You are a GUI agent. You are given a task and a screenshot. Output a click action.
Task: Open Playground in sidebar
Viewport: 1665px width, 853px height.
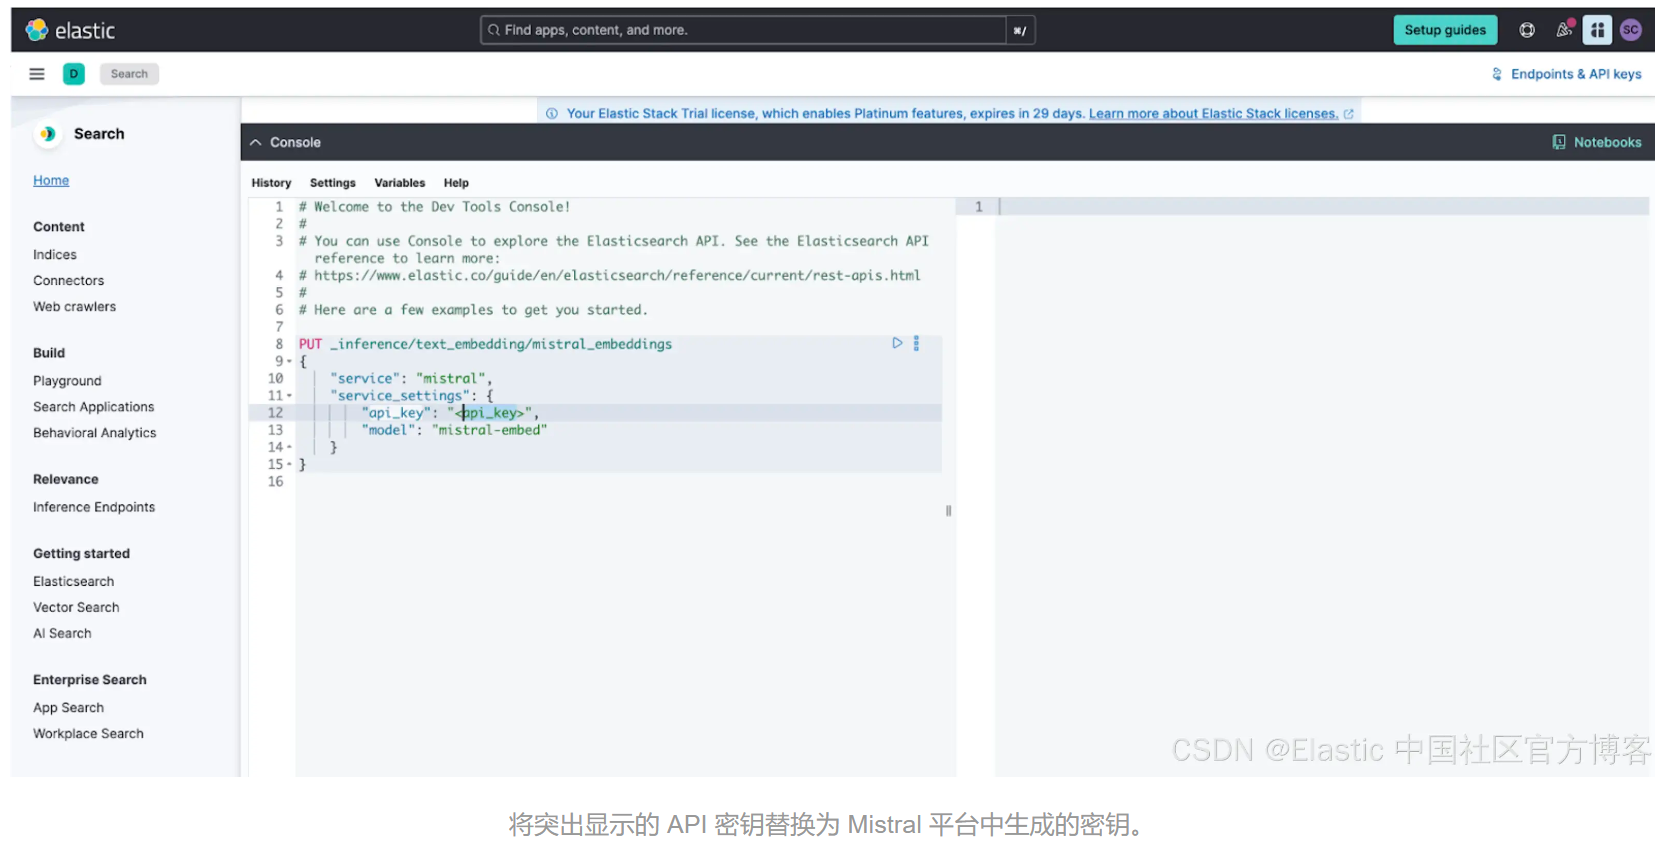[x=67, y=381]
